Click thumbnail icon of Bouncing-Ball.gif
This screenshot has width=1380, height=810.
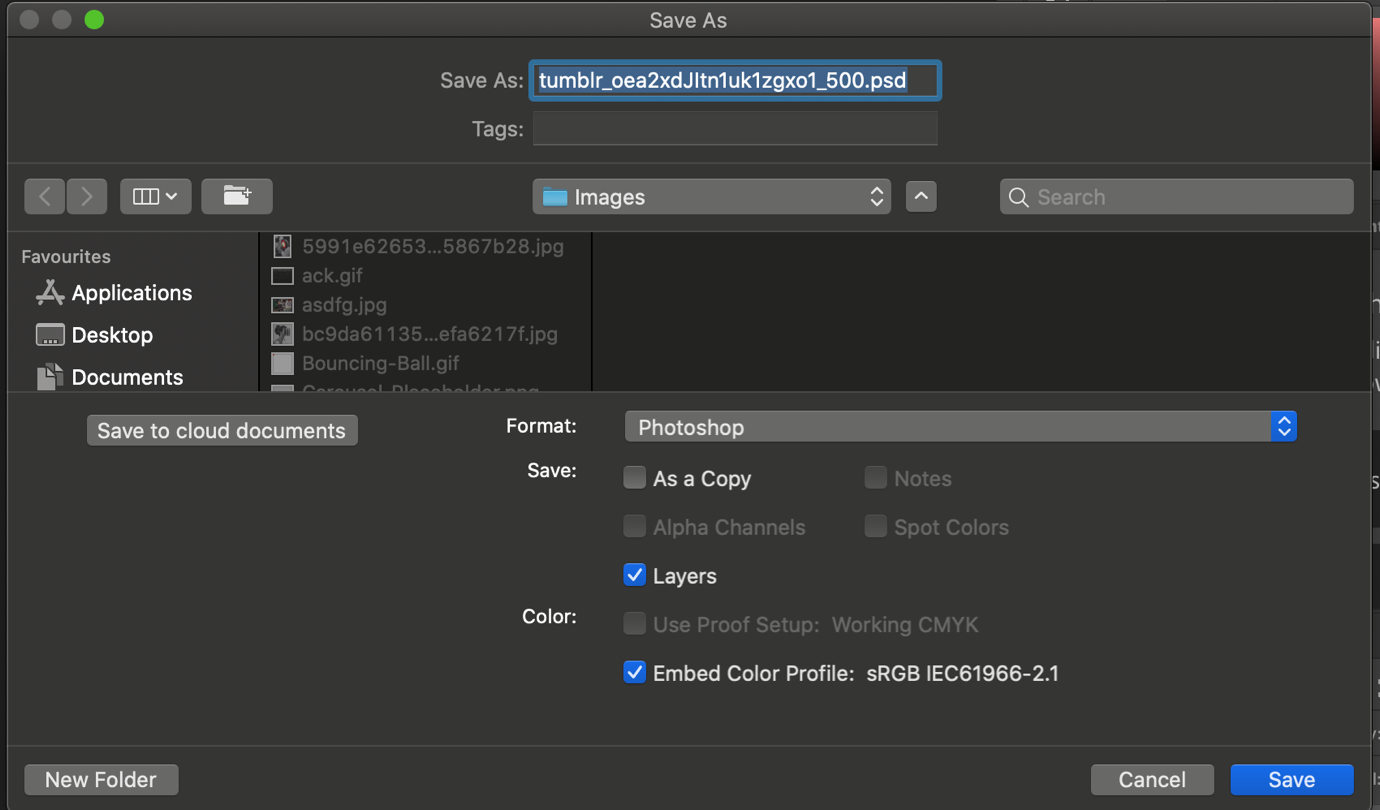tap(282, 363)
